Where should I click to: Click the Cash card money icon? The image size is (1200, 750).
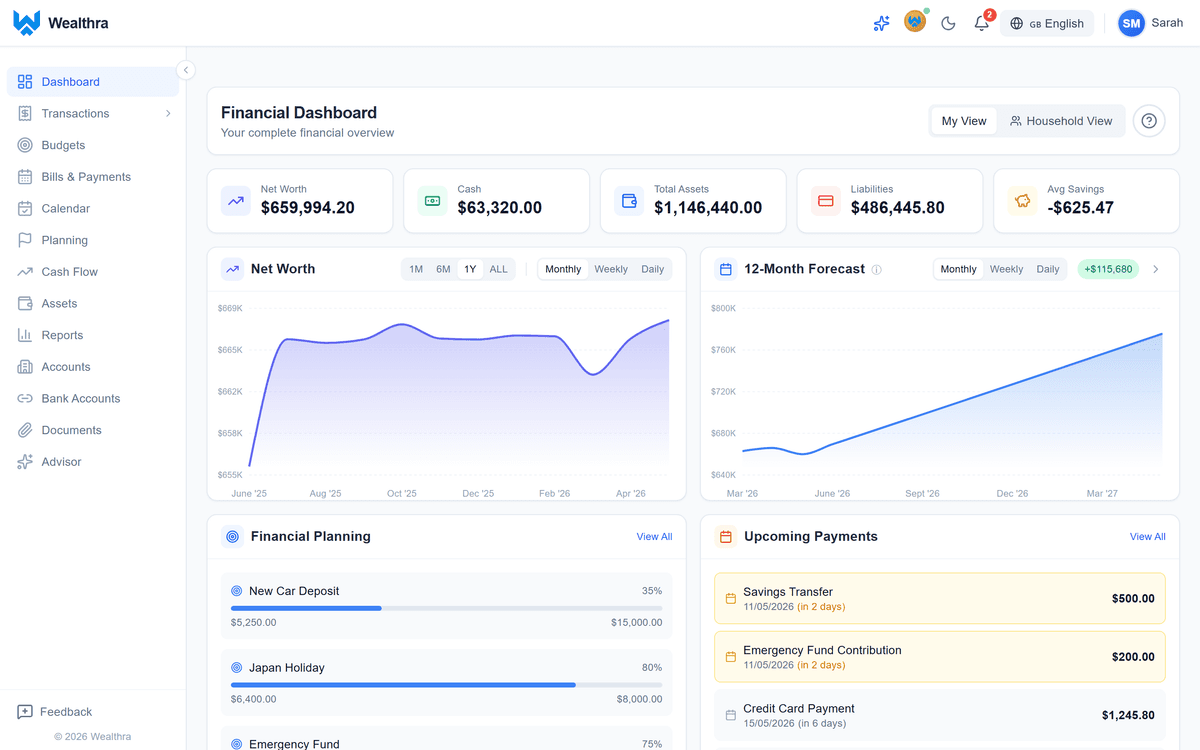[x=432, y=200]
